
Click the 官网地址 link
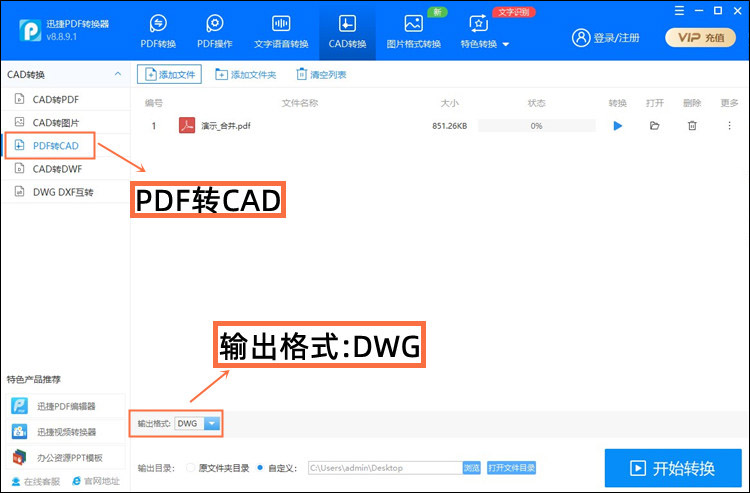pos(96,481)
